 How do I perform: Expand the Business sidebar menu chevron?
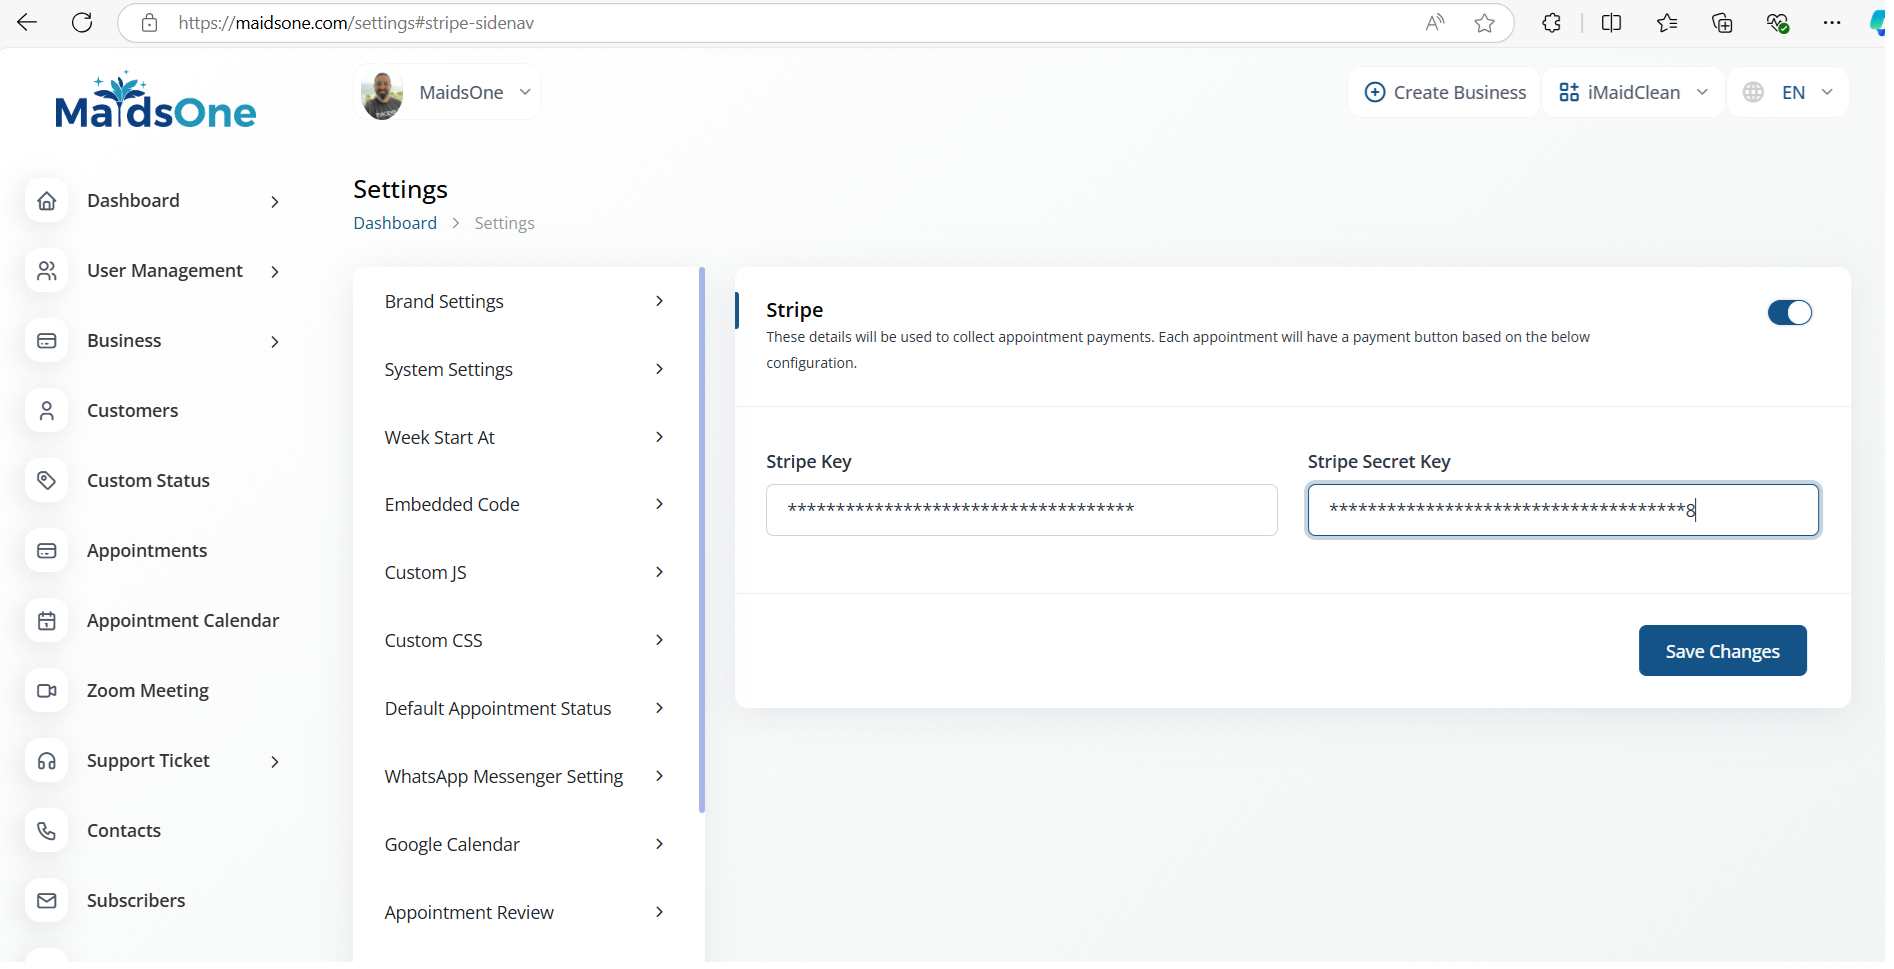point(275,342)
